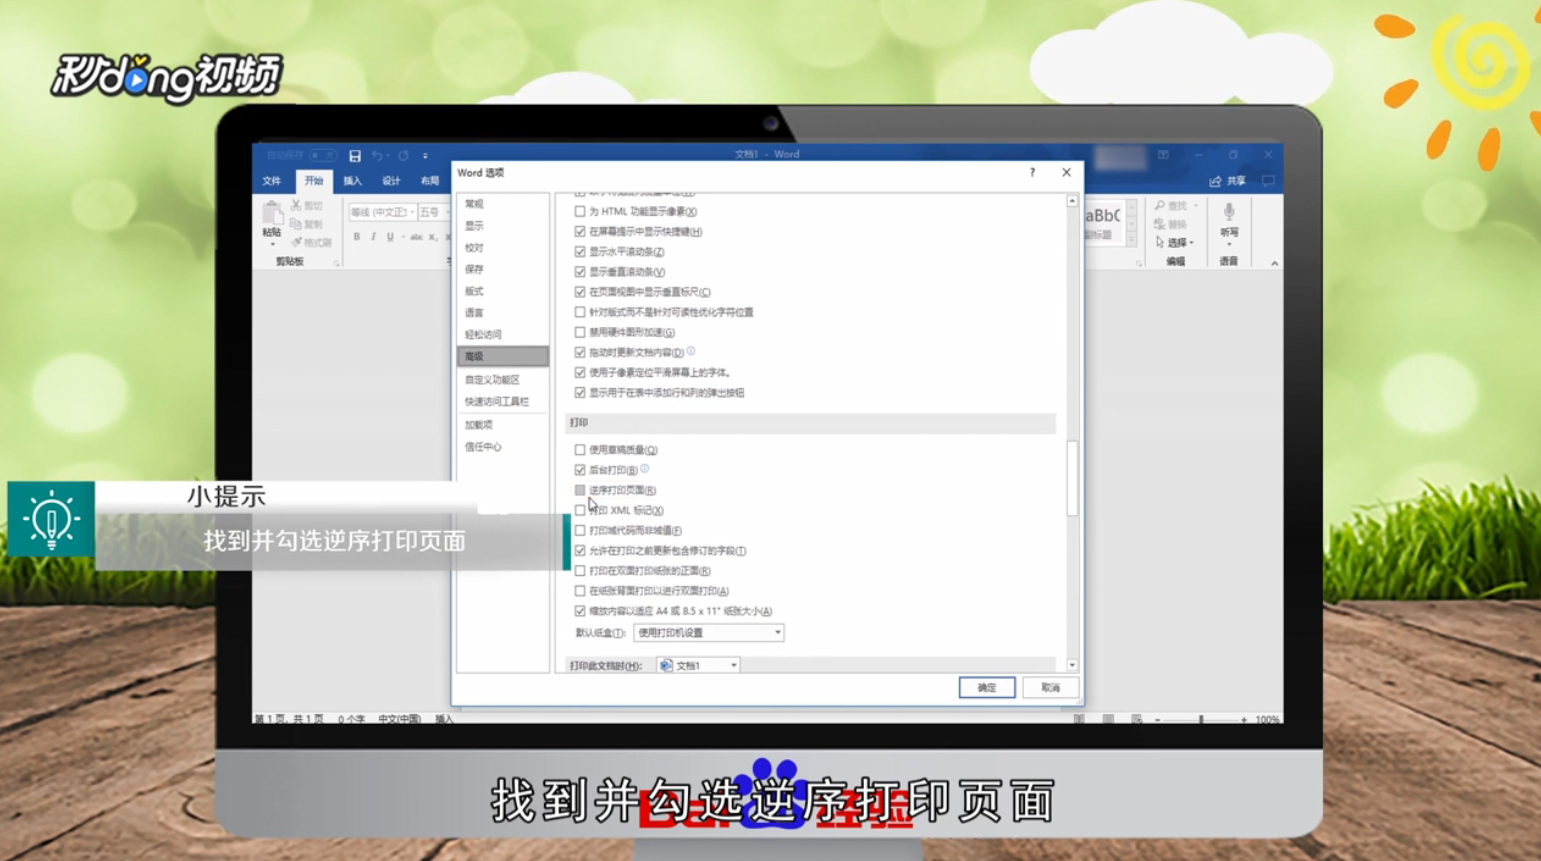
Task: Click the Italic I icon
Action: [x=374, y=237]
